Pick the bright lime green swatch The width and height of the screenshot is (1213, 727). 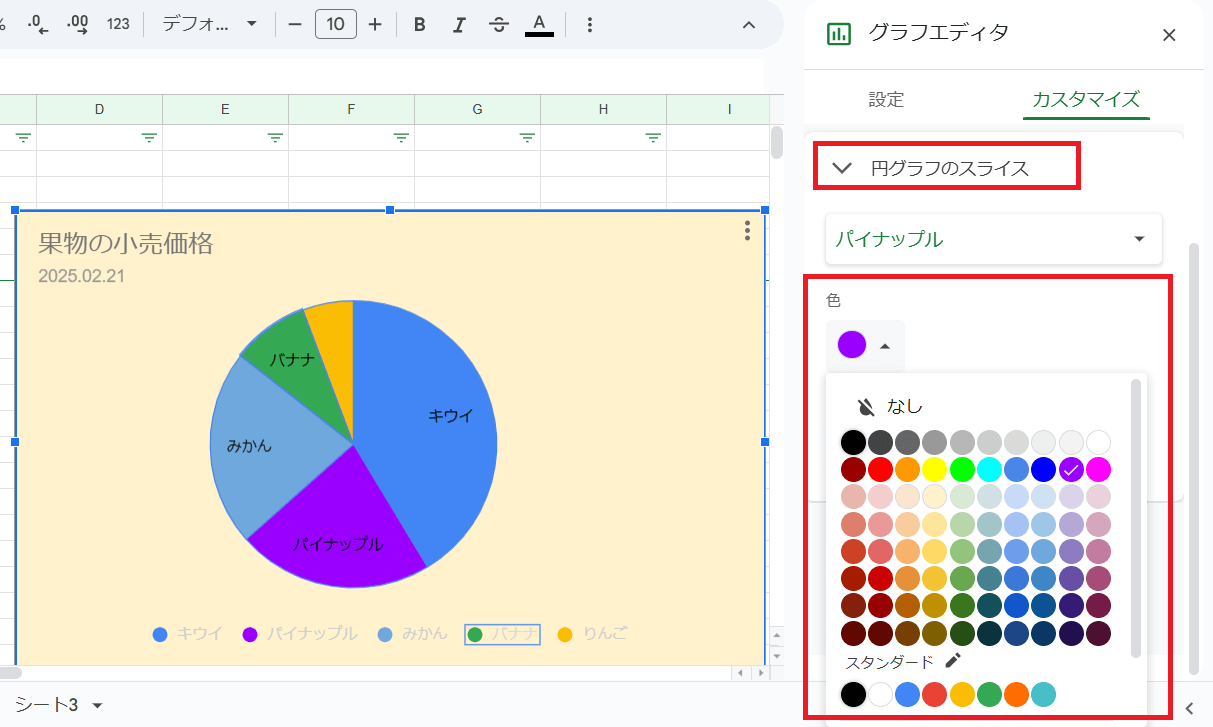coord(962,469)
